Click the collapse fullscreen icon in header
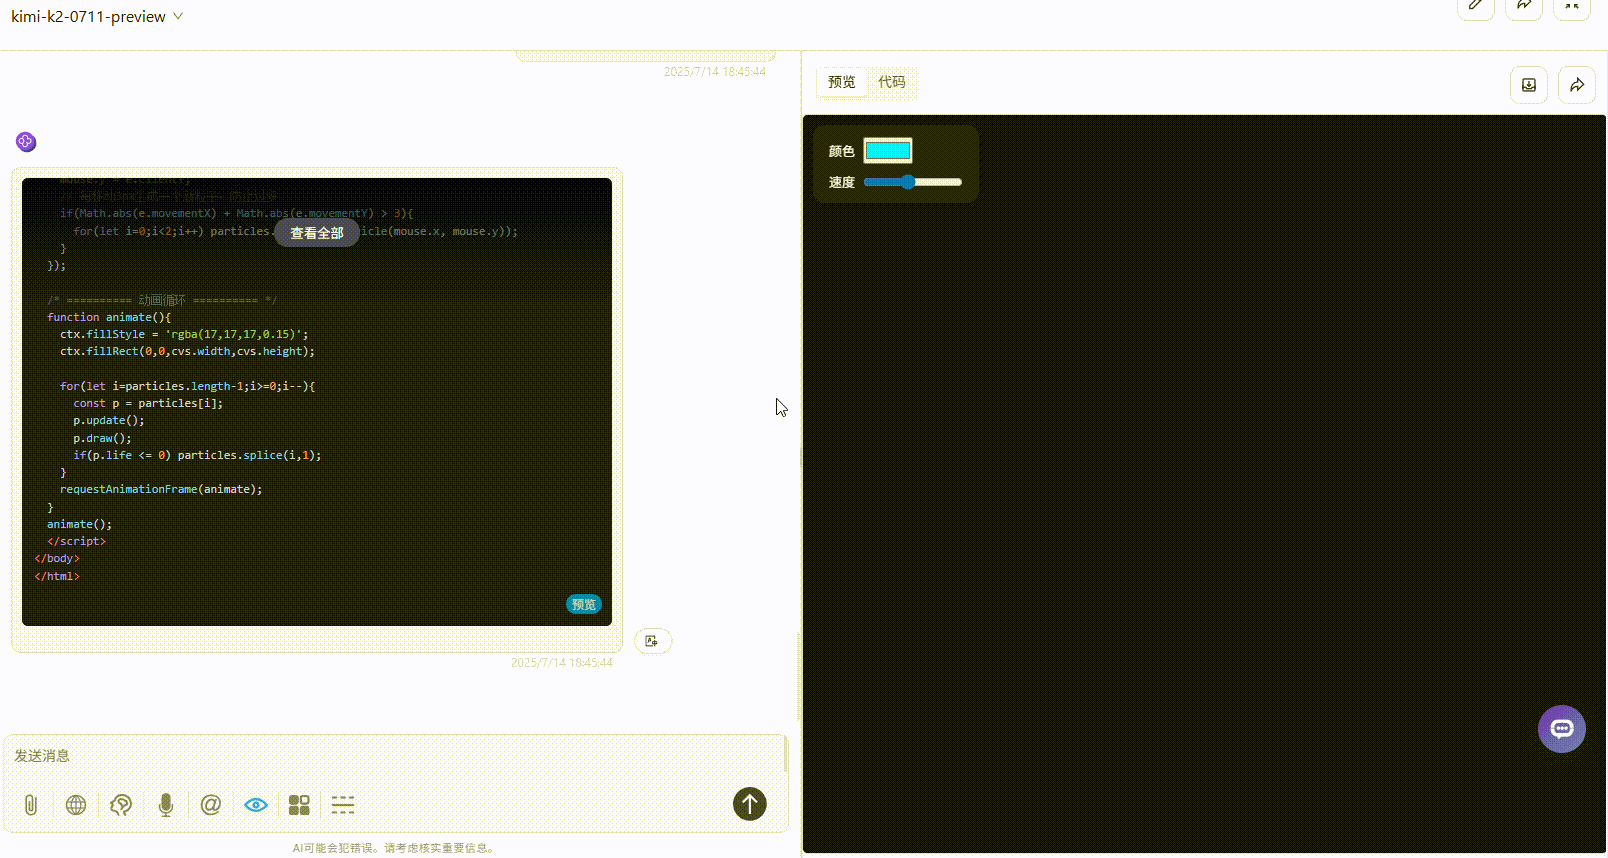1608x858 pixels. 1572,6
